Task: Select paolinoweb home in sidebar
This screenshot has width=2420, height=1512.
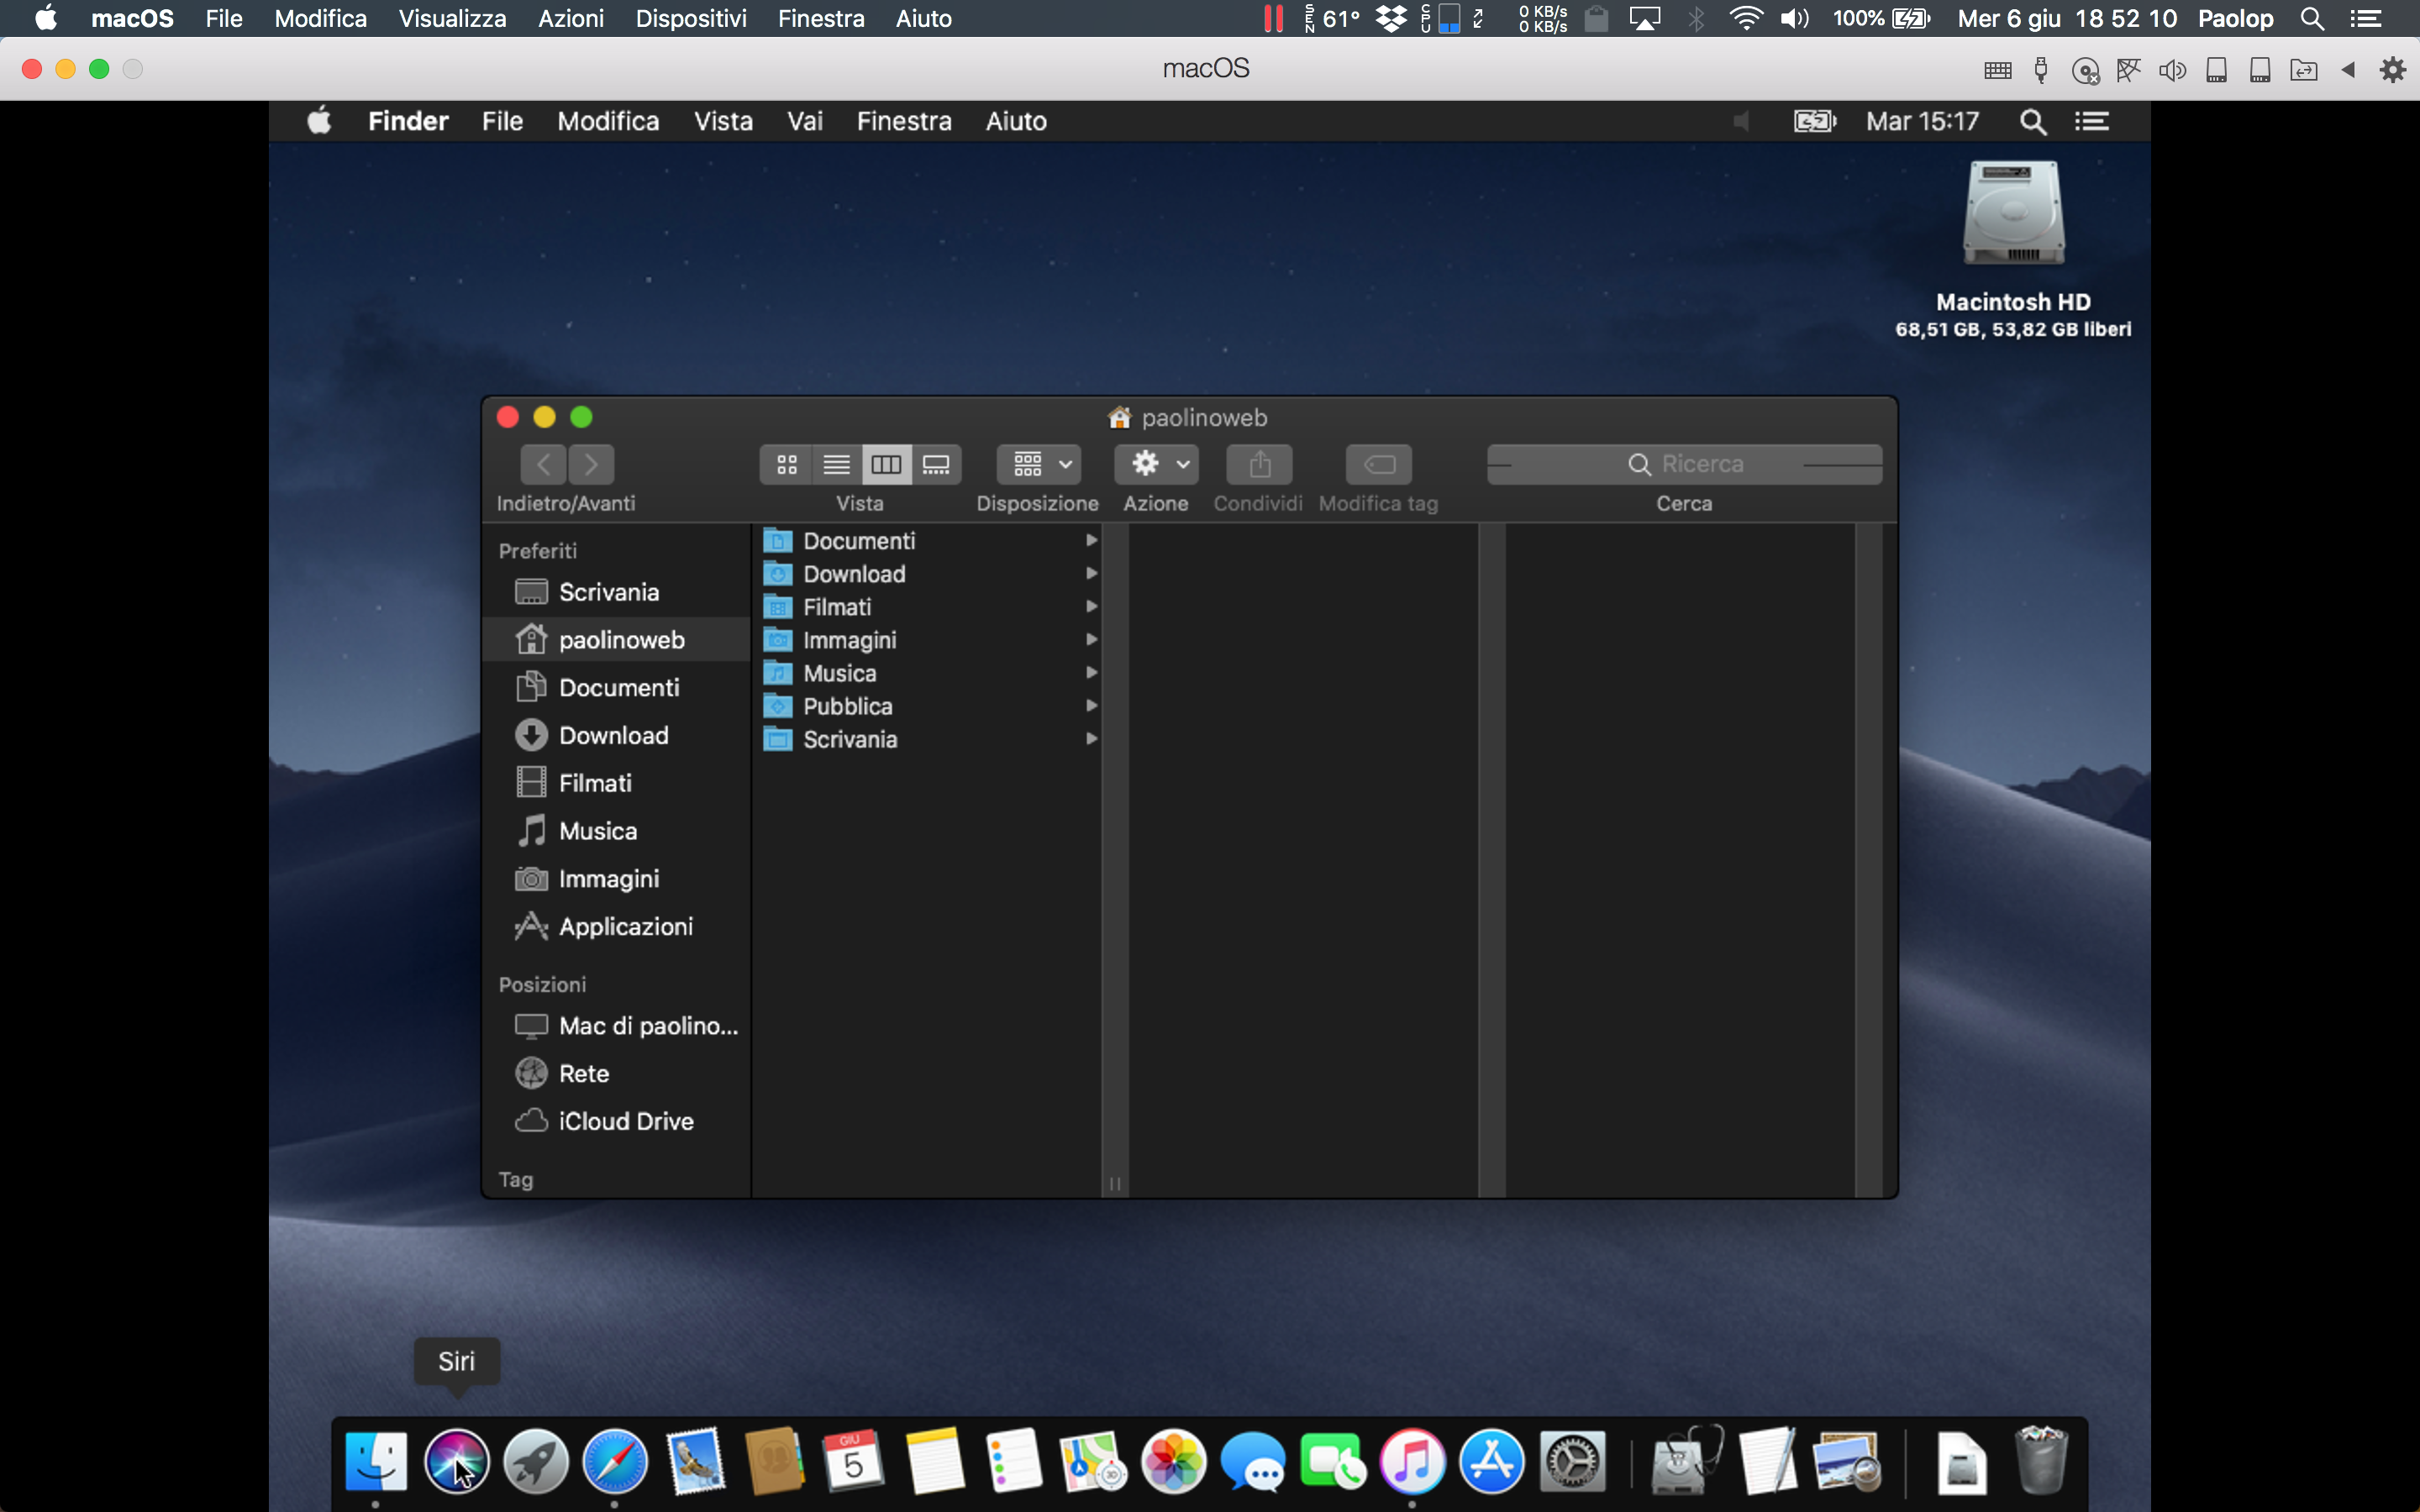Action: [616, 640]
